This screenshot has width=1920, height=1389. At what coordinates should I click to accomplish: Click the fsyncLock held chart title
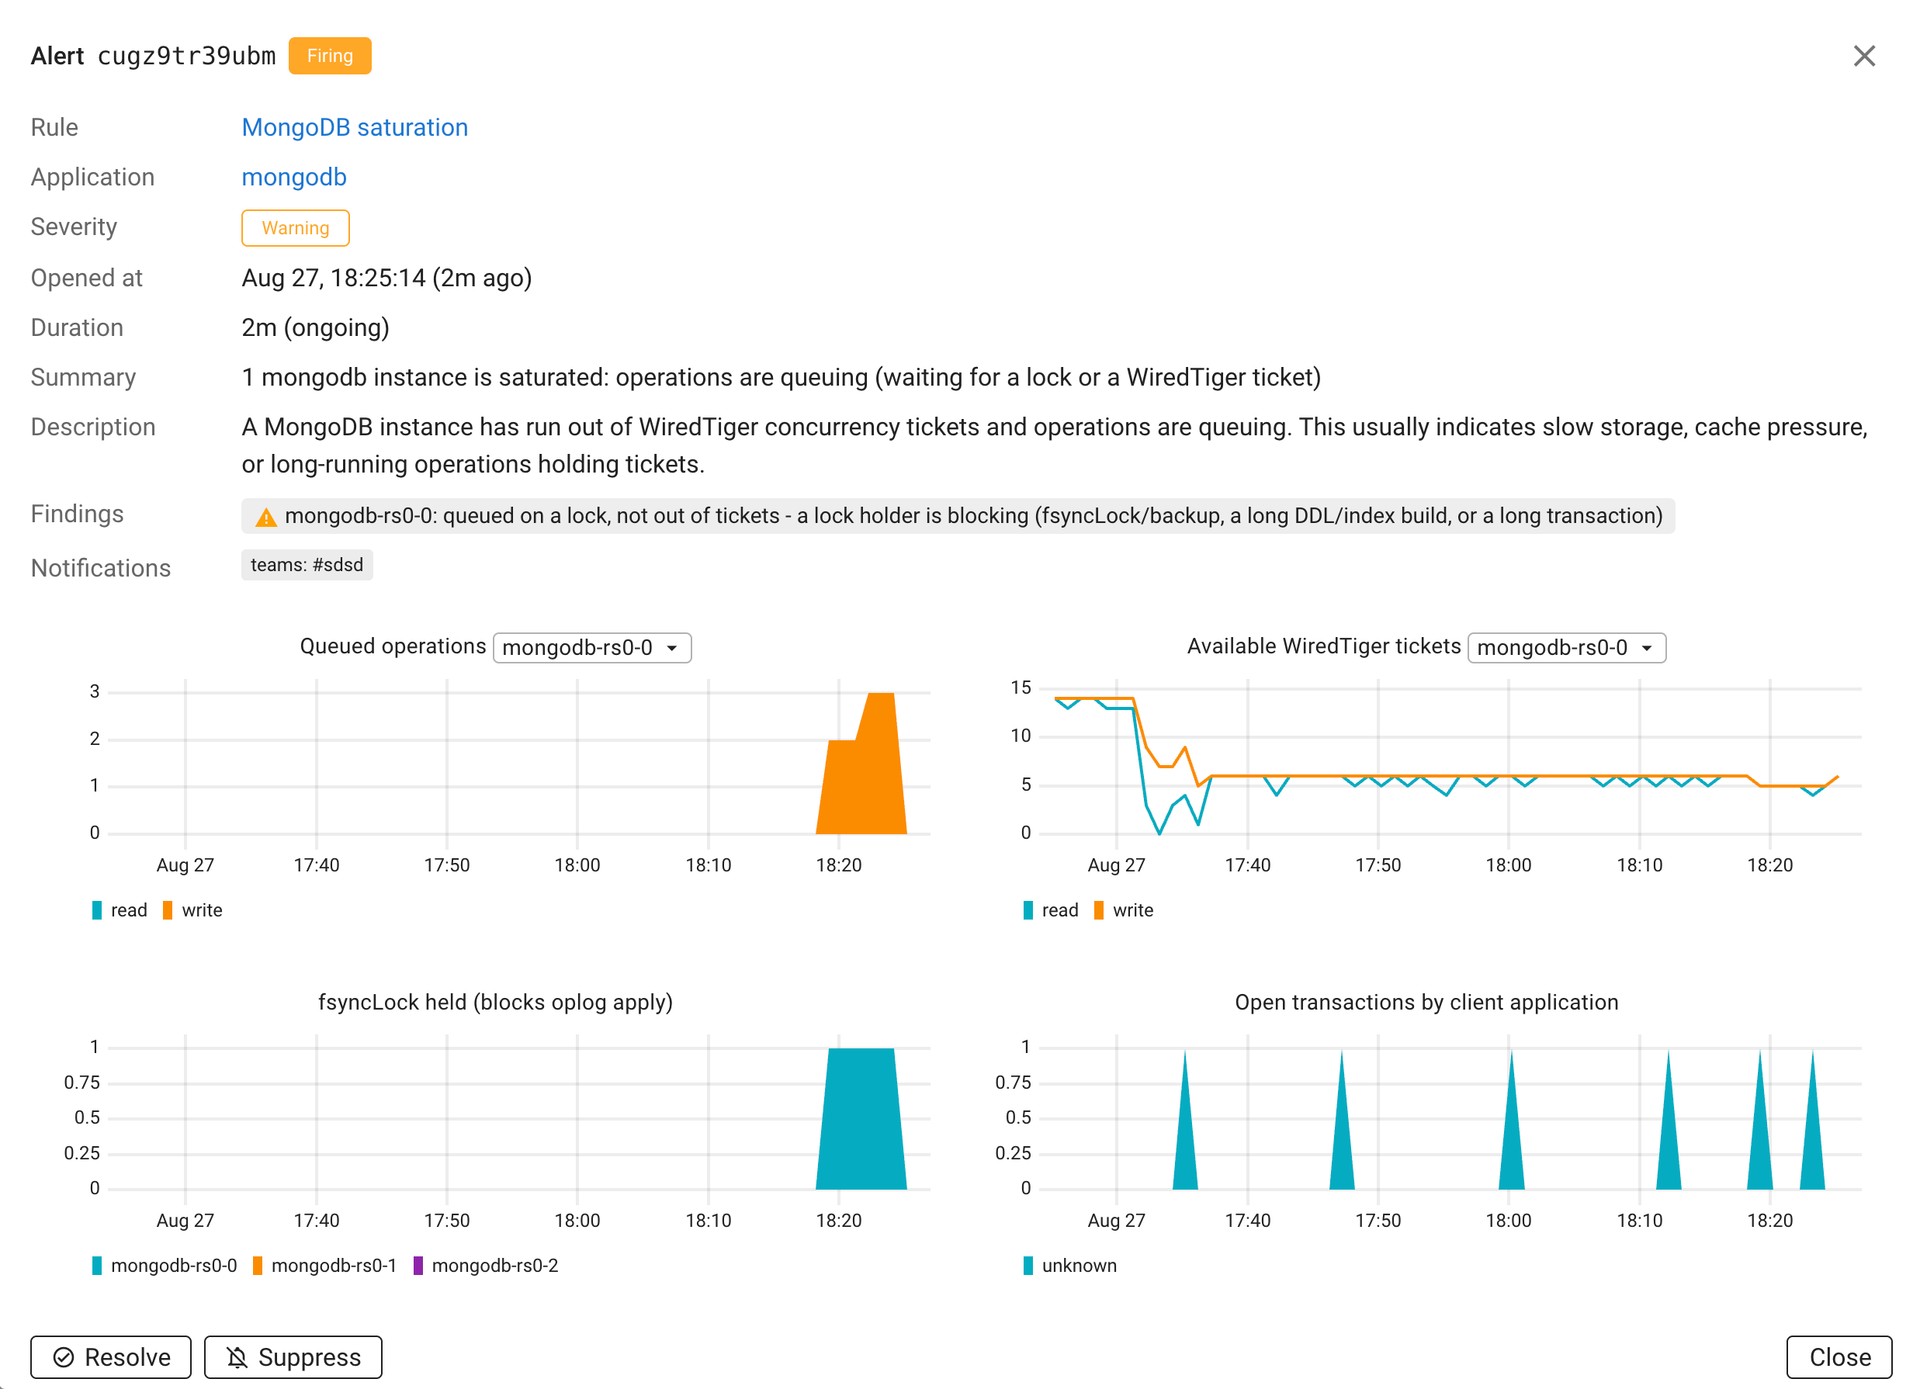495,1002
